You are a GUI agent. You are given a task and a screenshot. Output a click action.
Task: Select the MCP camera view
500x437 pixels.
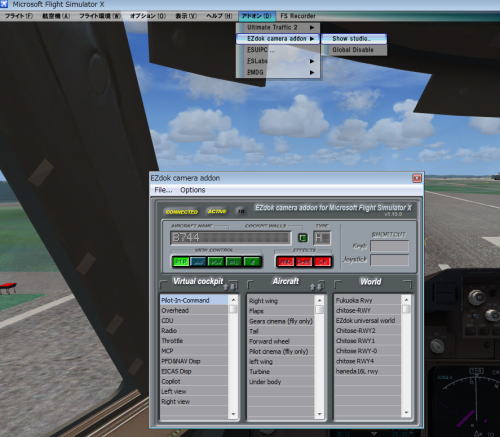click(x=195, y=351)
